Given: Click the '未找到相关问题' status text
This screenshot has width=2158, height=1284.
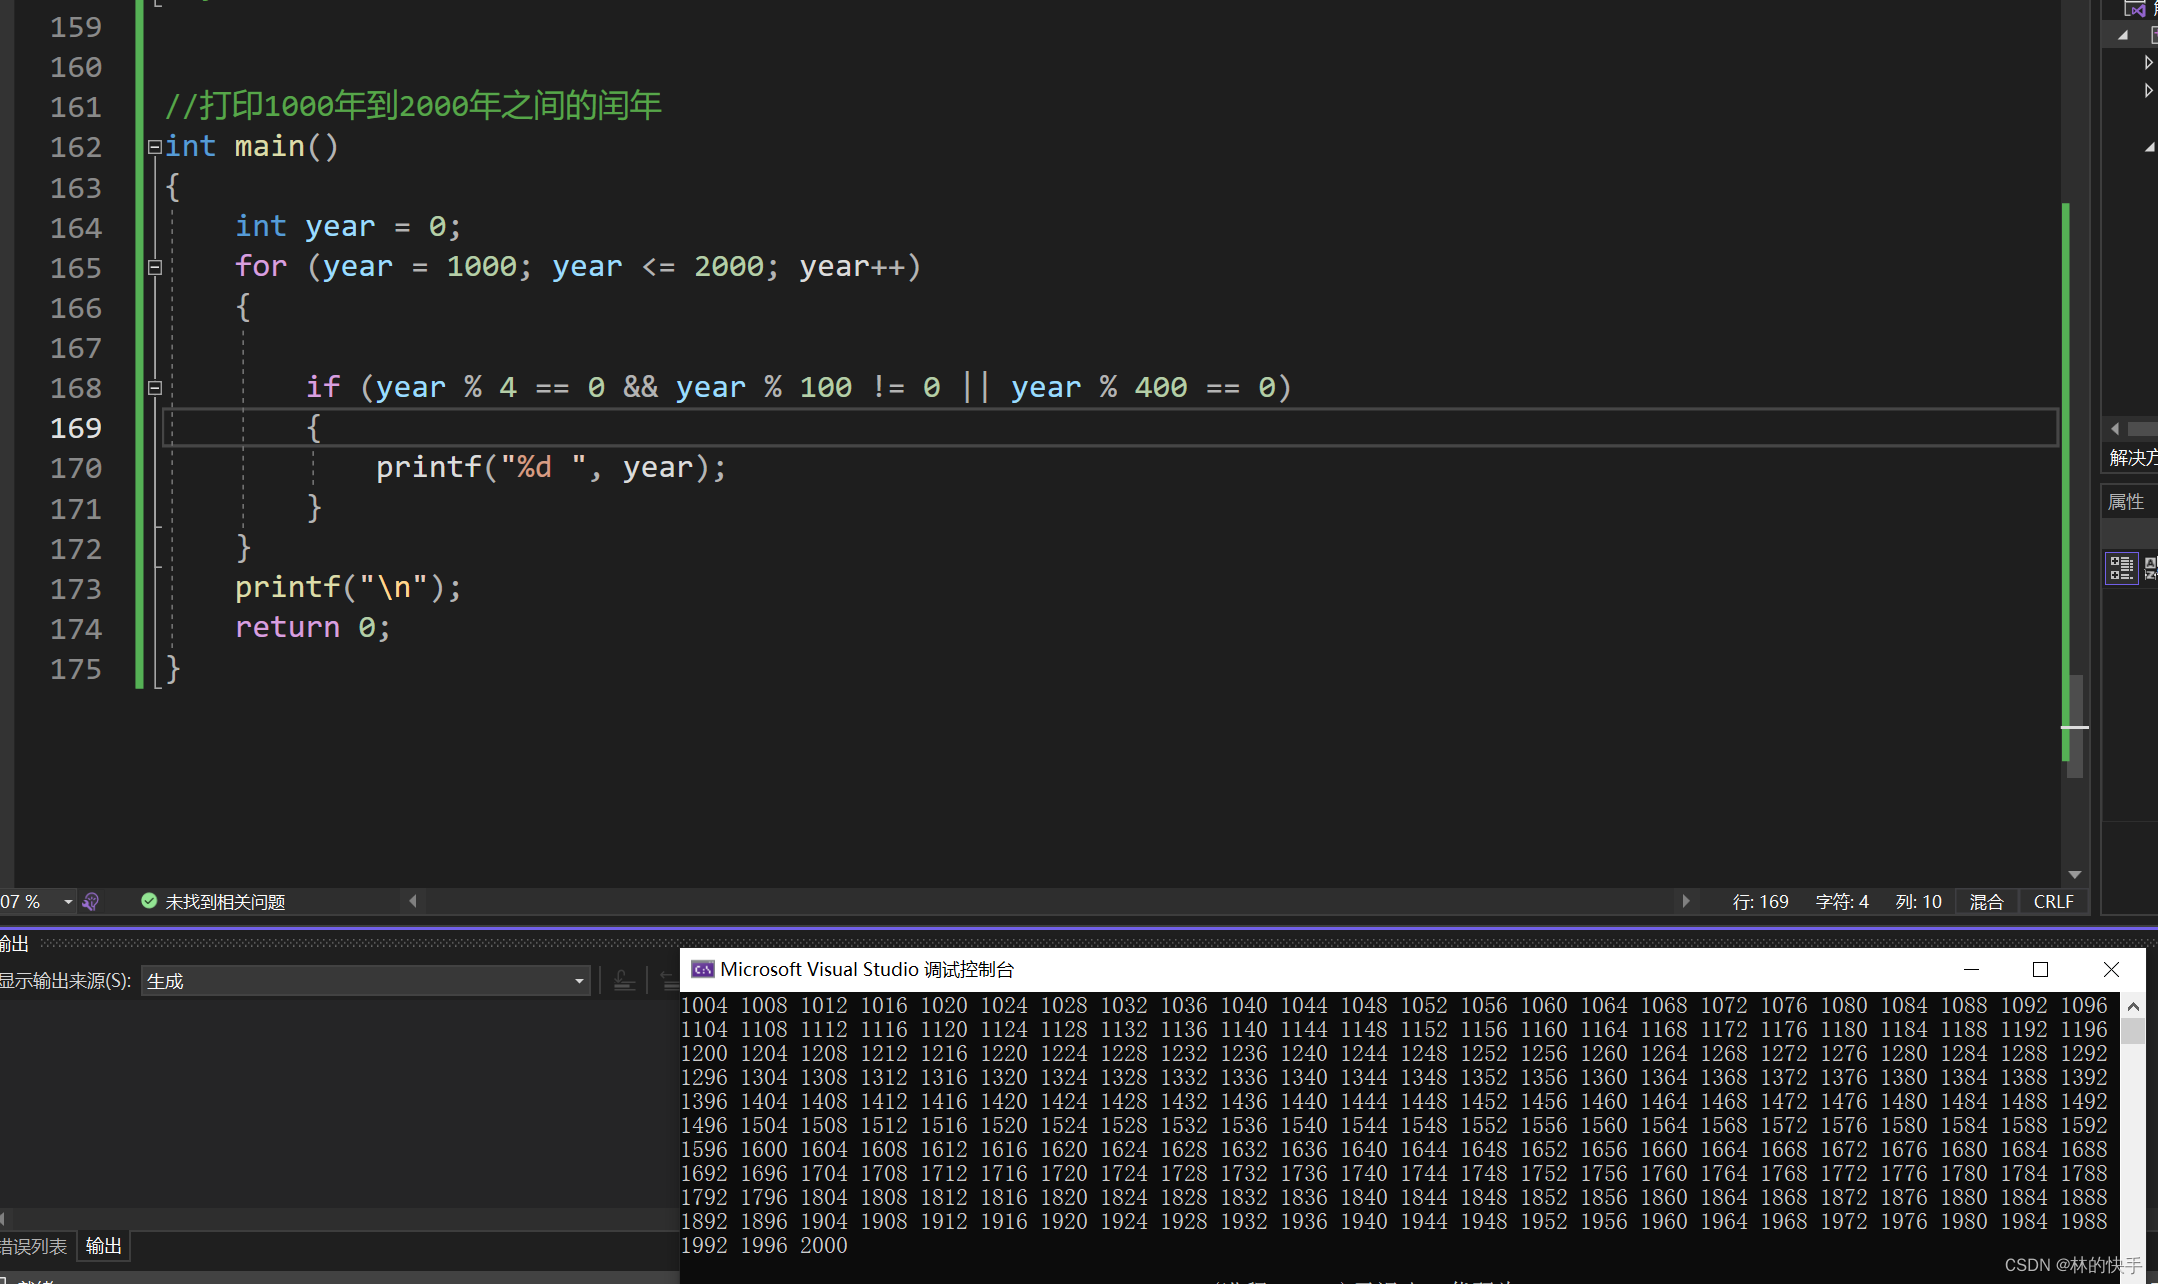Looking at the screenshot, I should tap(225, 902).
